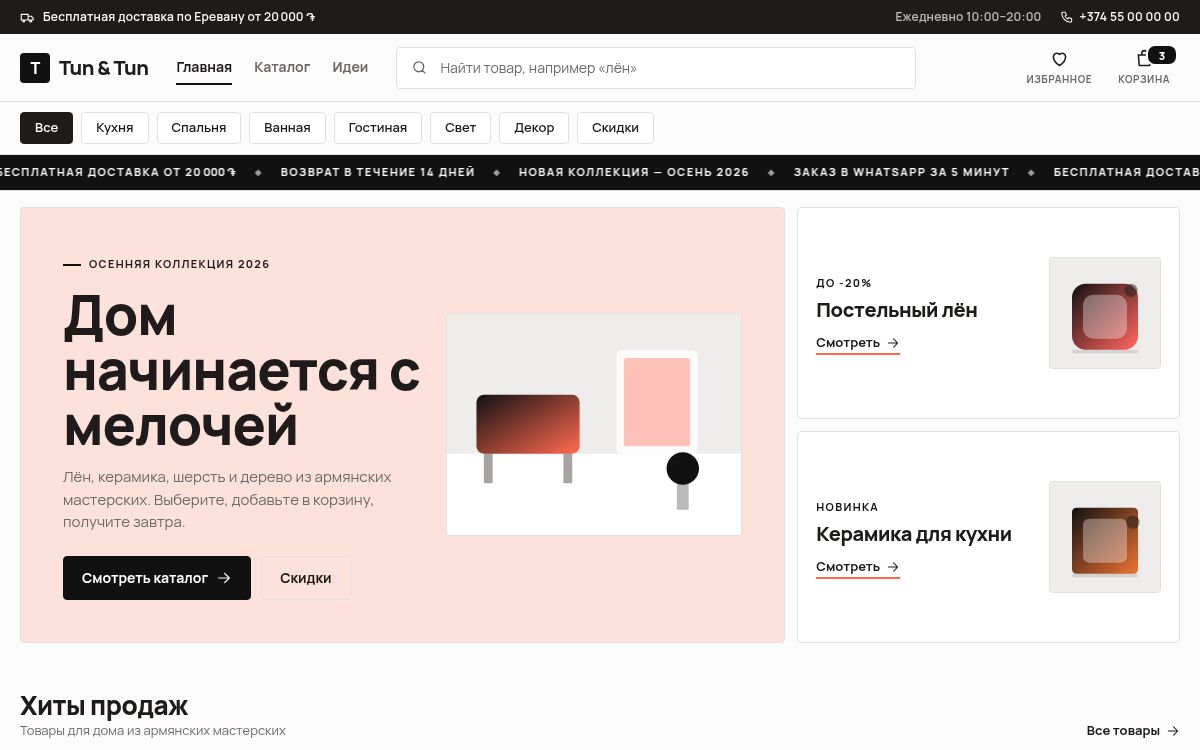Open the Керамика для кухни product thumbnail
The height and width of the screenshot is (750, 1200).
tap(1105, 537)
